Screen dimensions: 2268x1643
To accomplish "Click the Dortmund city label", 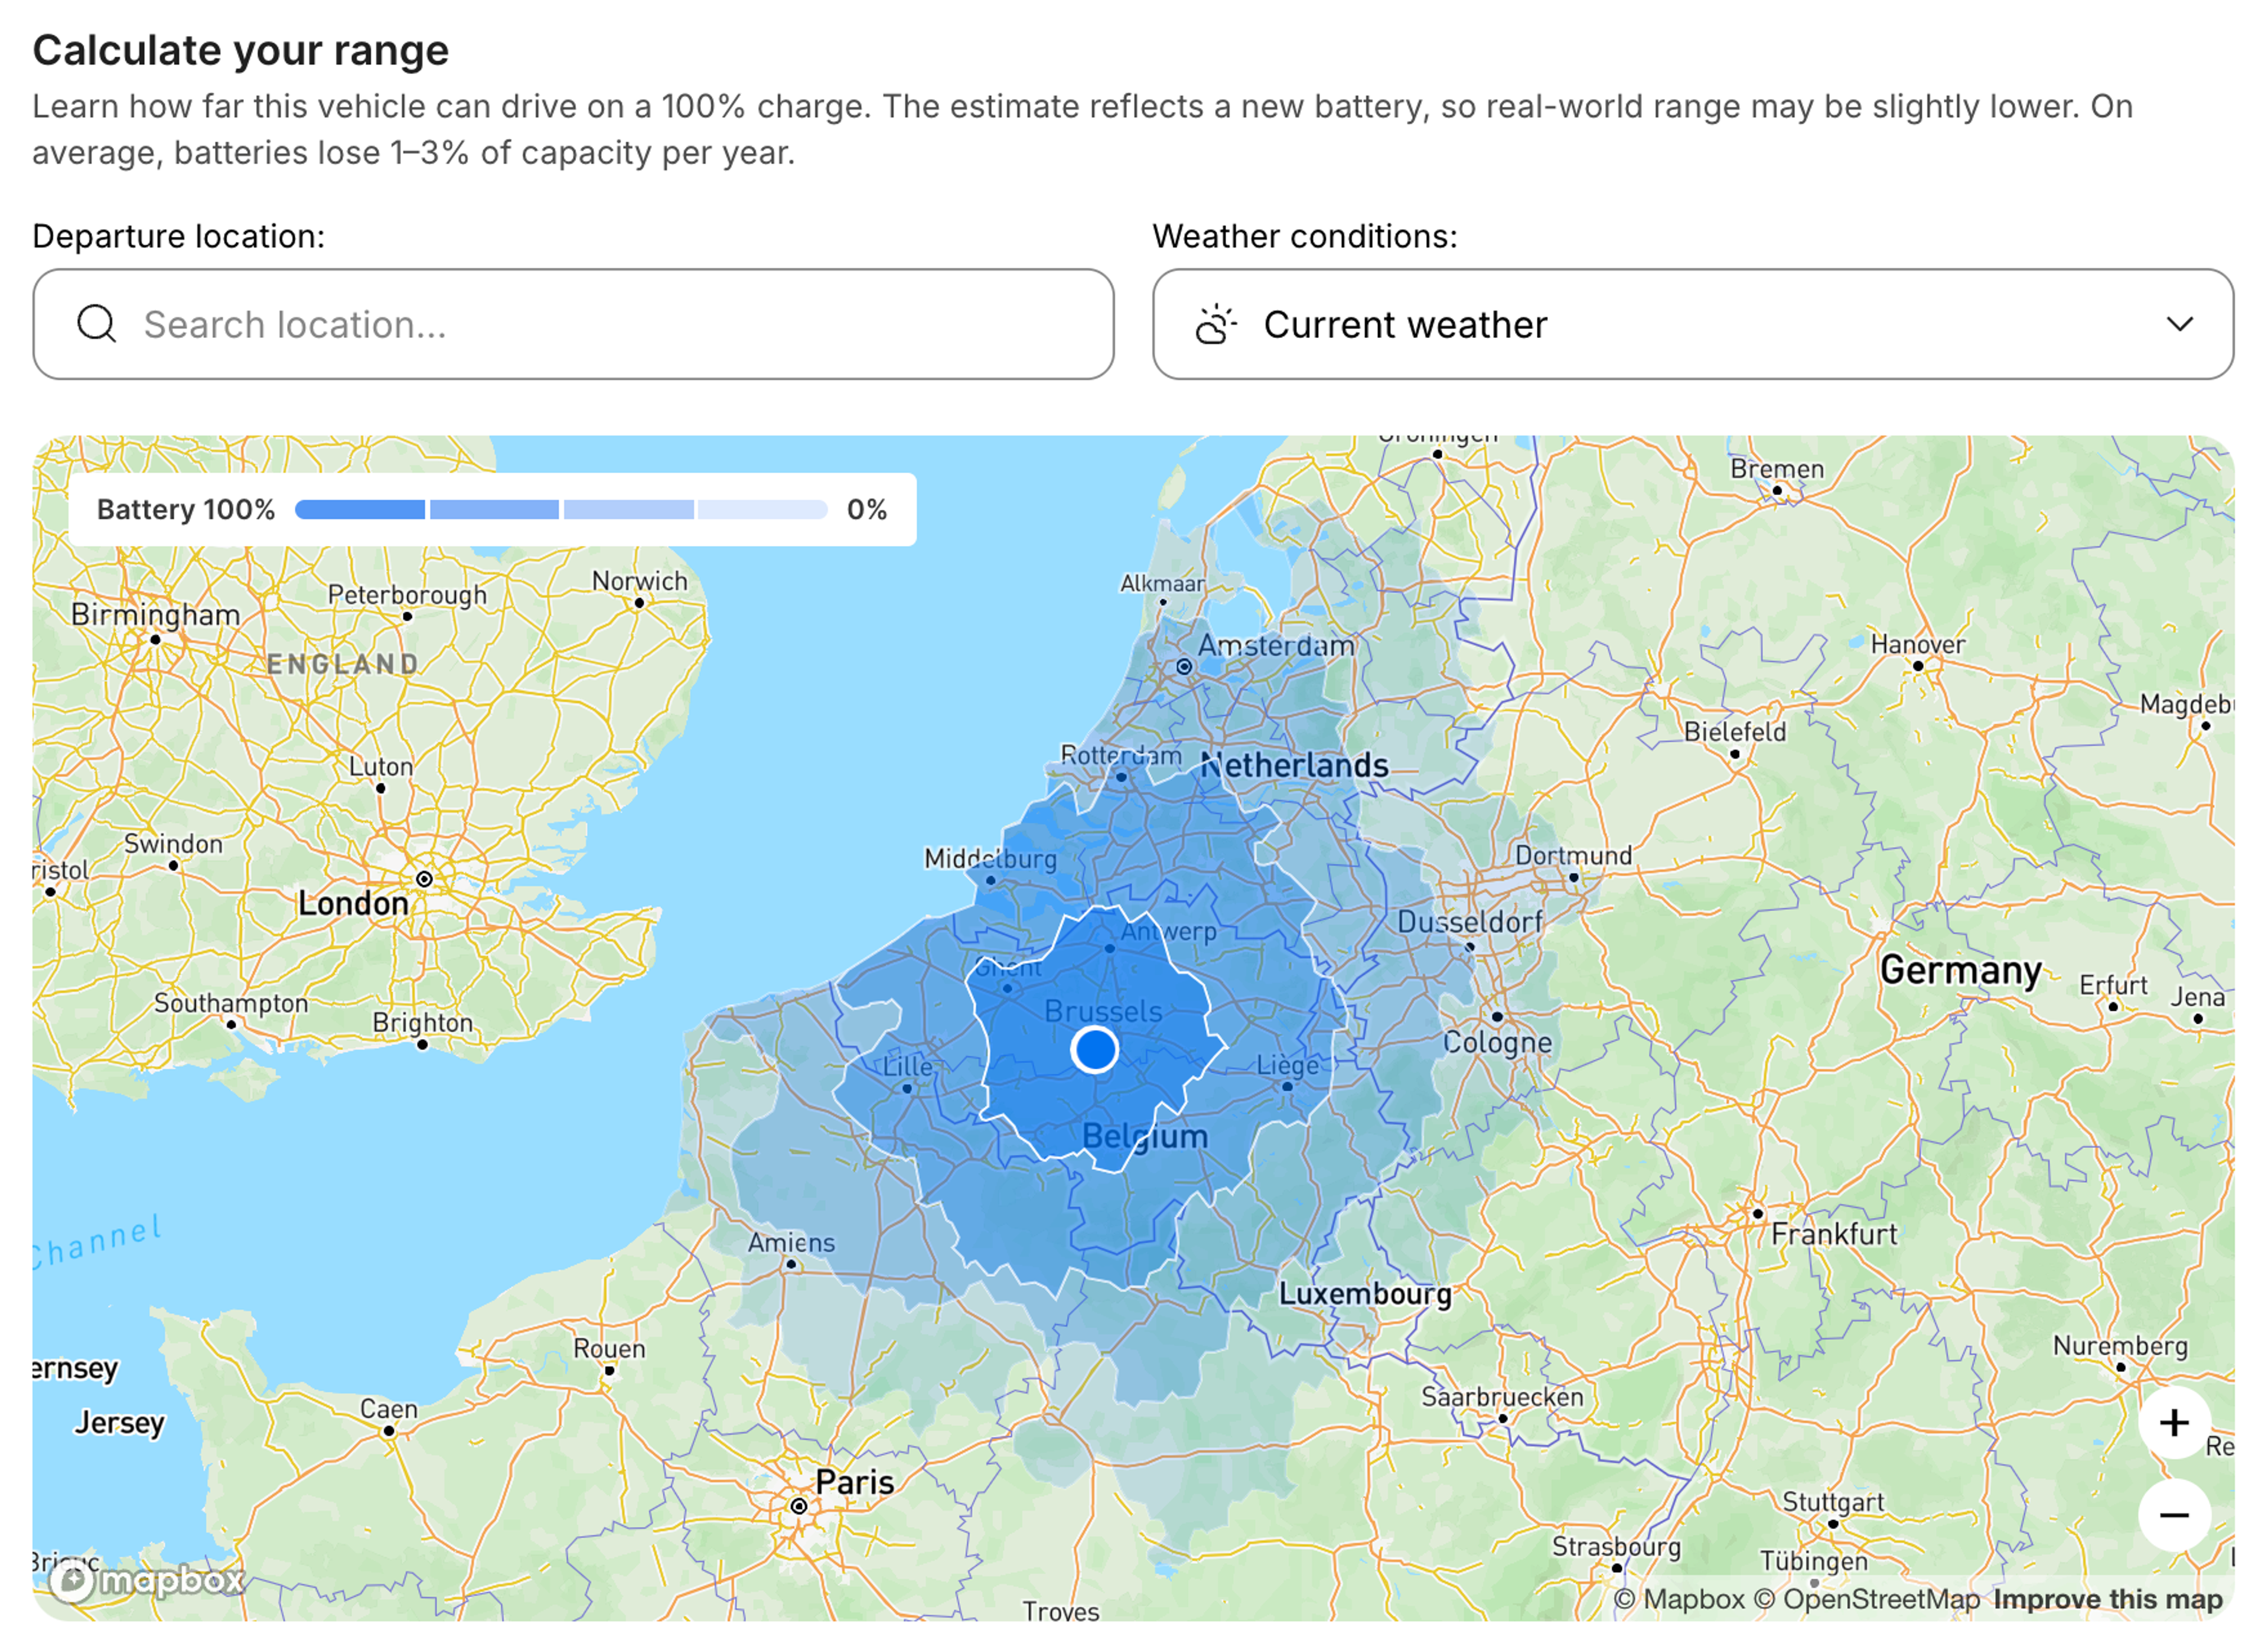I will [1573, 856].
